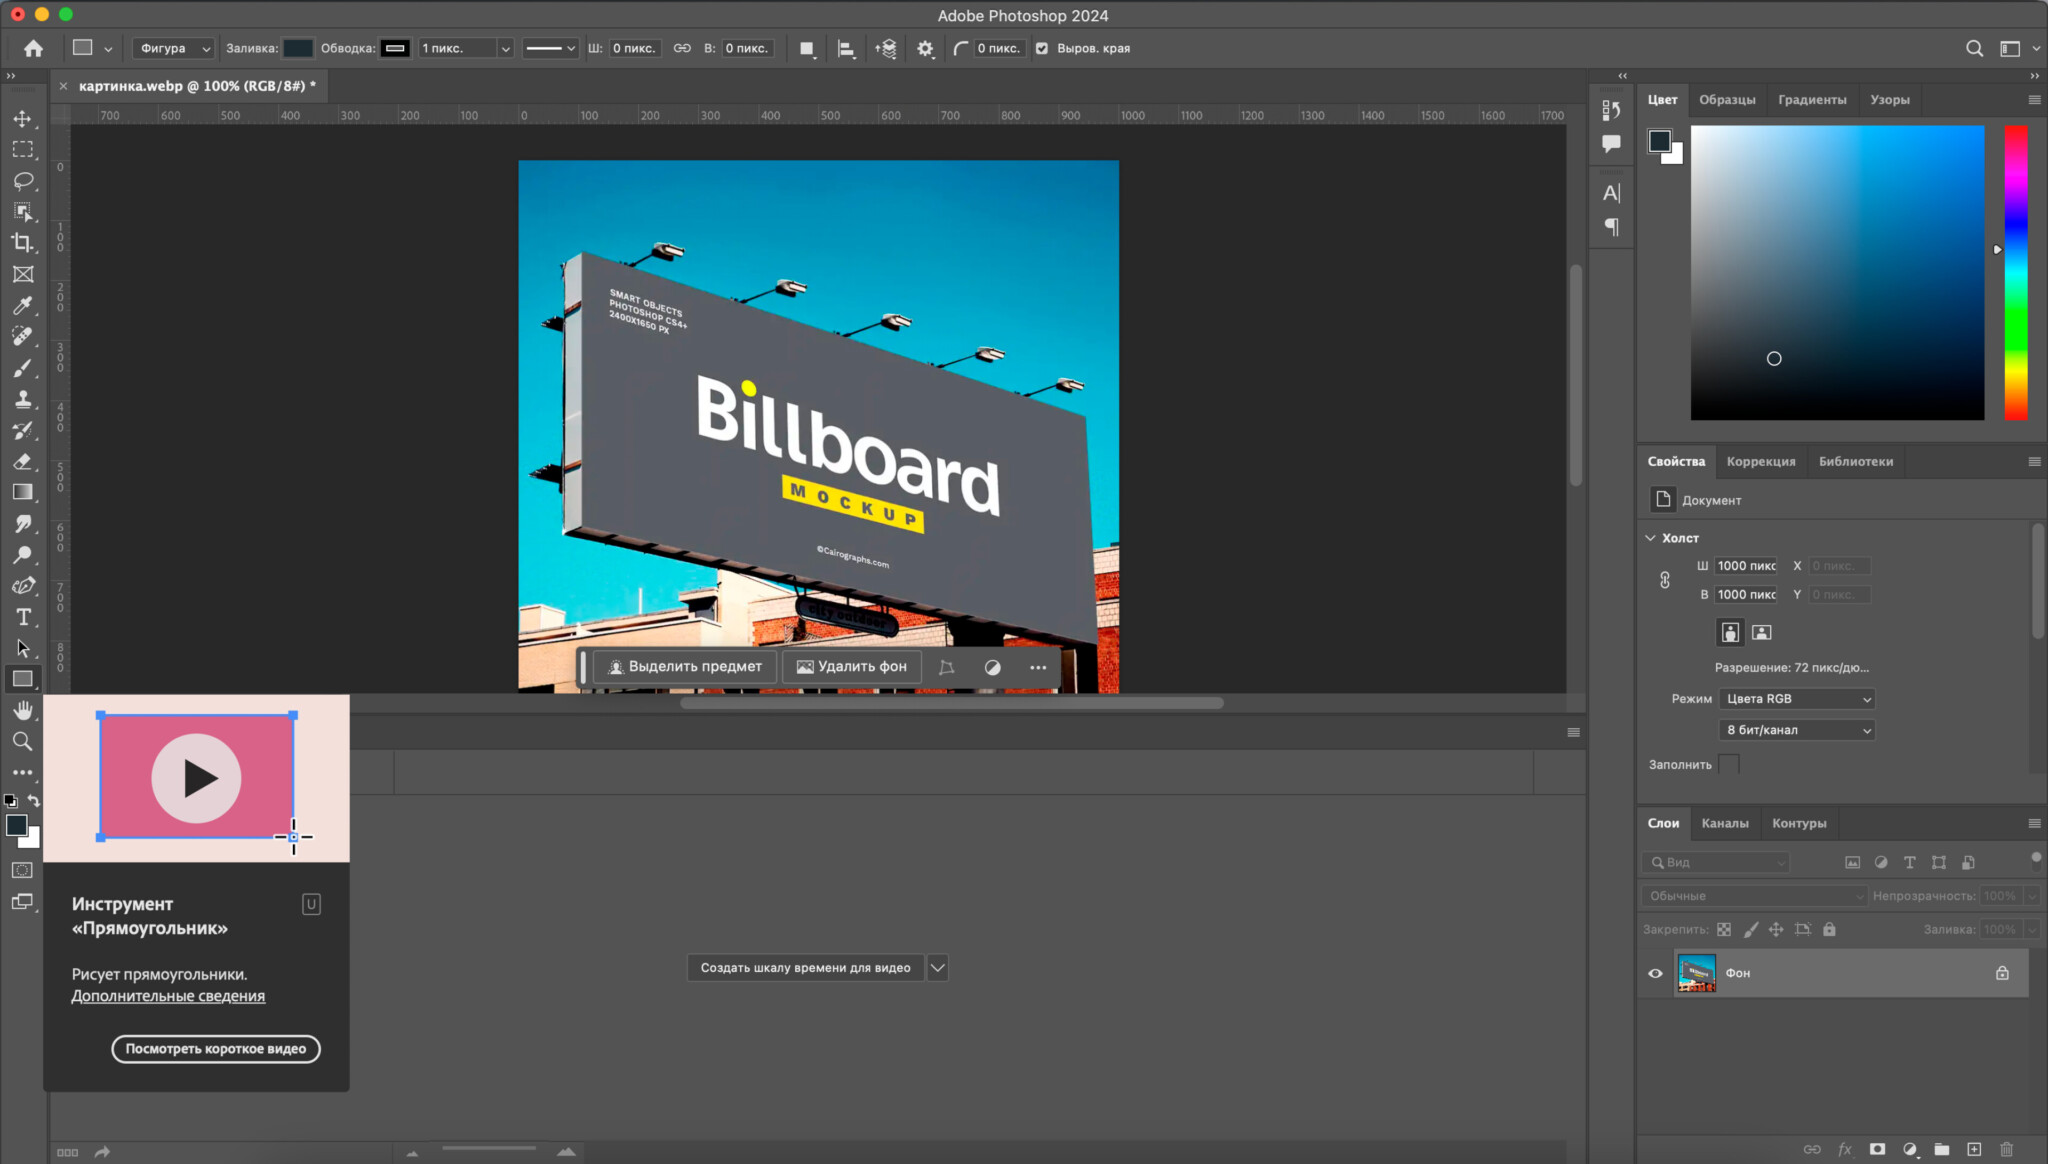
Task: Collapse the Холст section
Action: 1651,538
